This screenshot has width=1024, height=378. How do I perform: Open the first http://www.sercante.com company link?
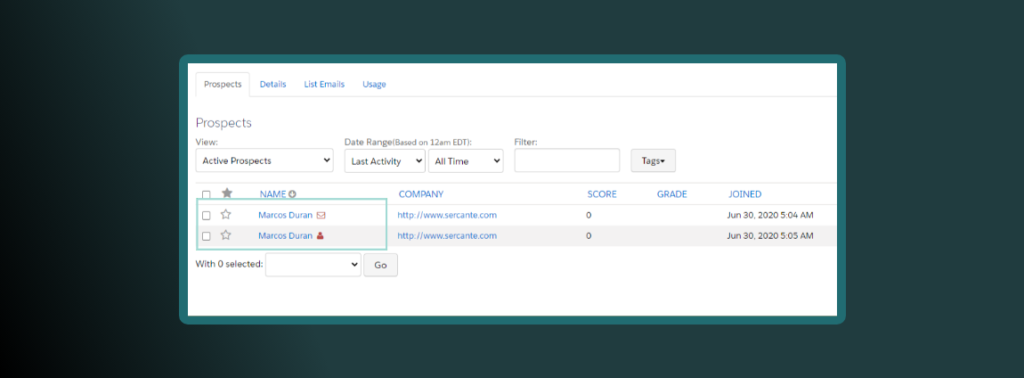tap(447, 215)
